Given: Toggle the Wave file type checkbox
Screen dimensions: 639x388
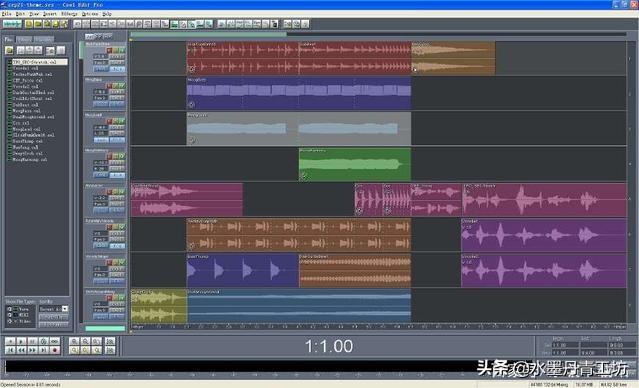Looking at the screenshot, I should 10,309.
